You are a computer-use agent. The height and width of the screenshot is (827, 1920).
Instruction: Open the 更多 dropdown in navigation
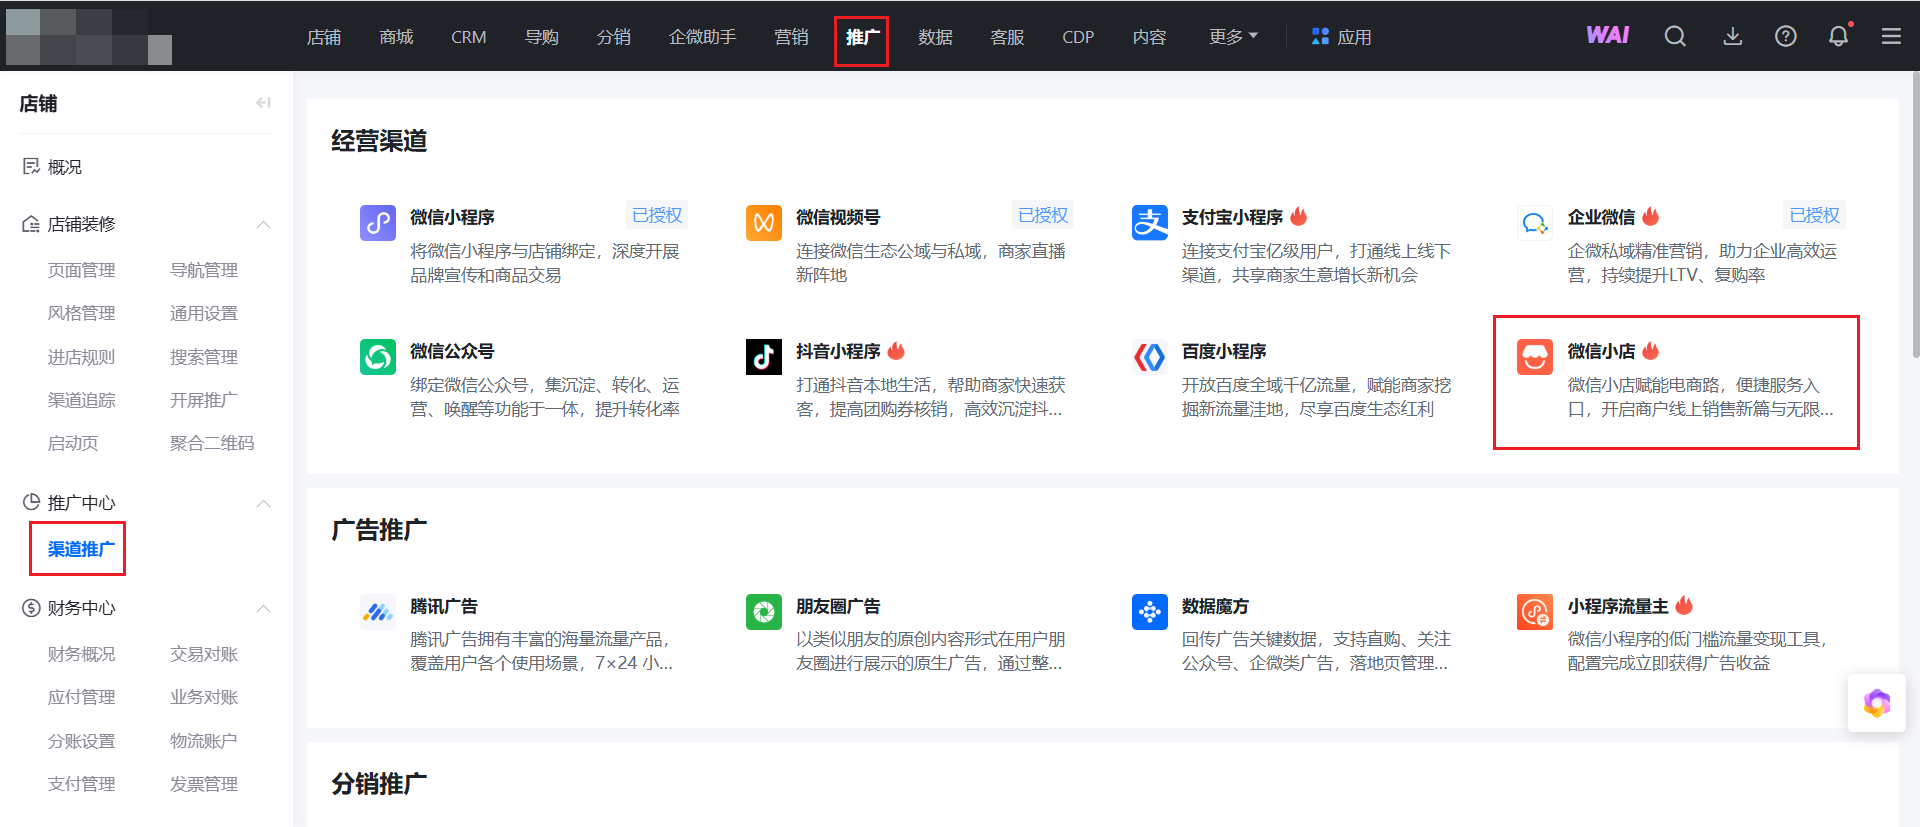click(1232, 37)
